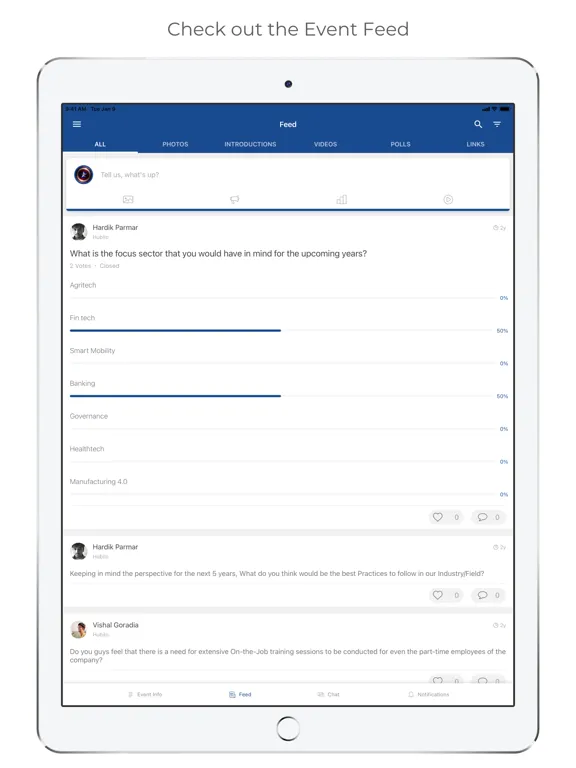
Task: Click the 2y timestamp on poll post
Action: (499, 228)
